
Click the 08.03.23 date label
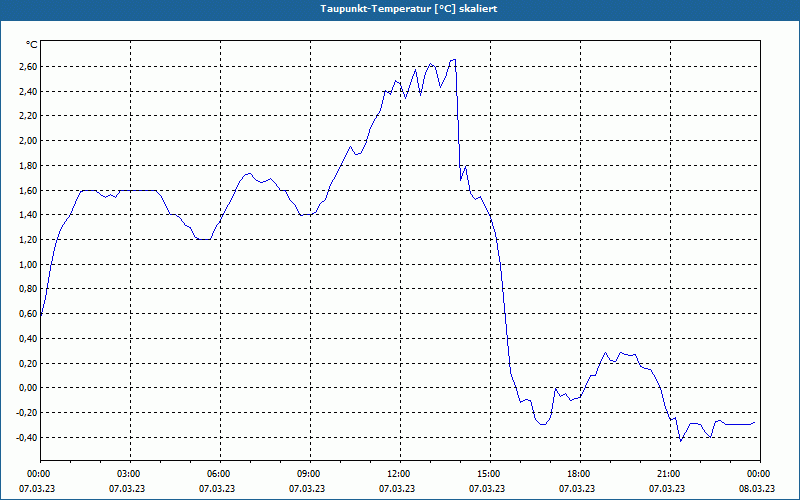click(x=757, y=489)
